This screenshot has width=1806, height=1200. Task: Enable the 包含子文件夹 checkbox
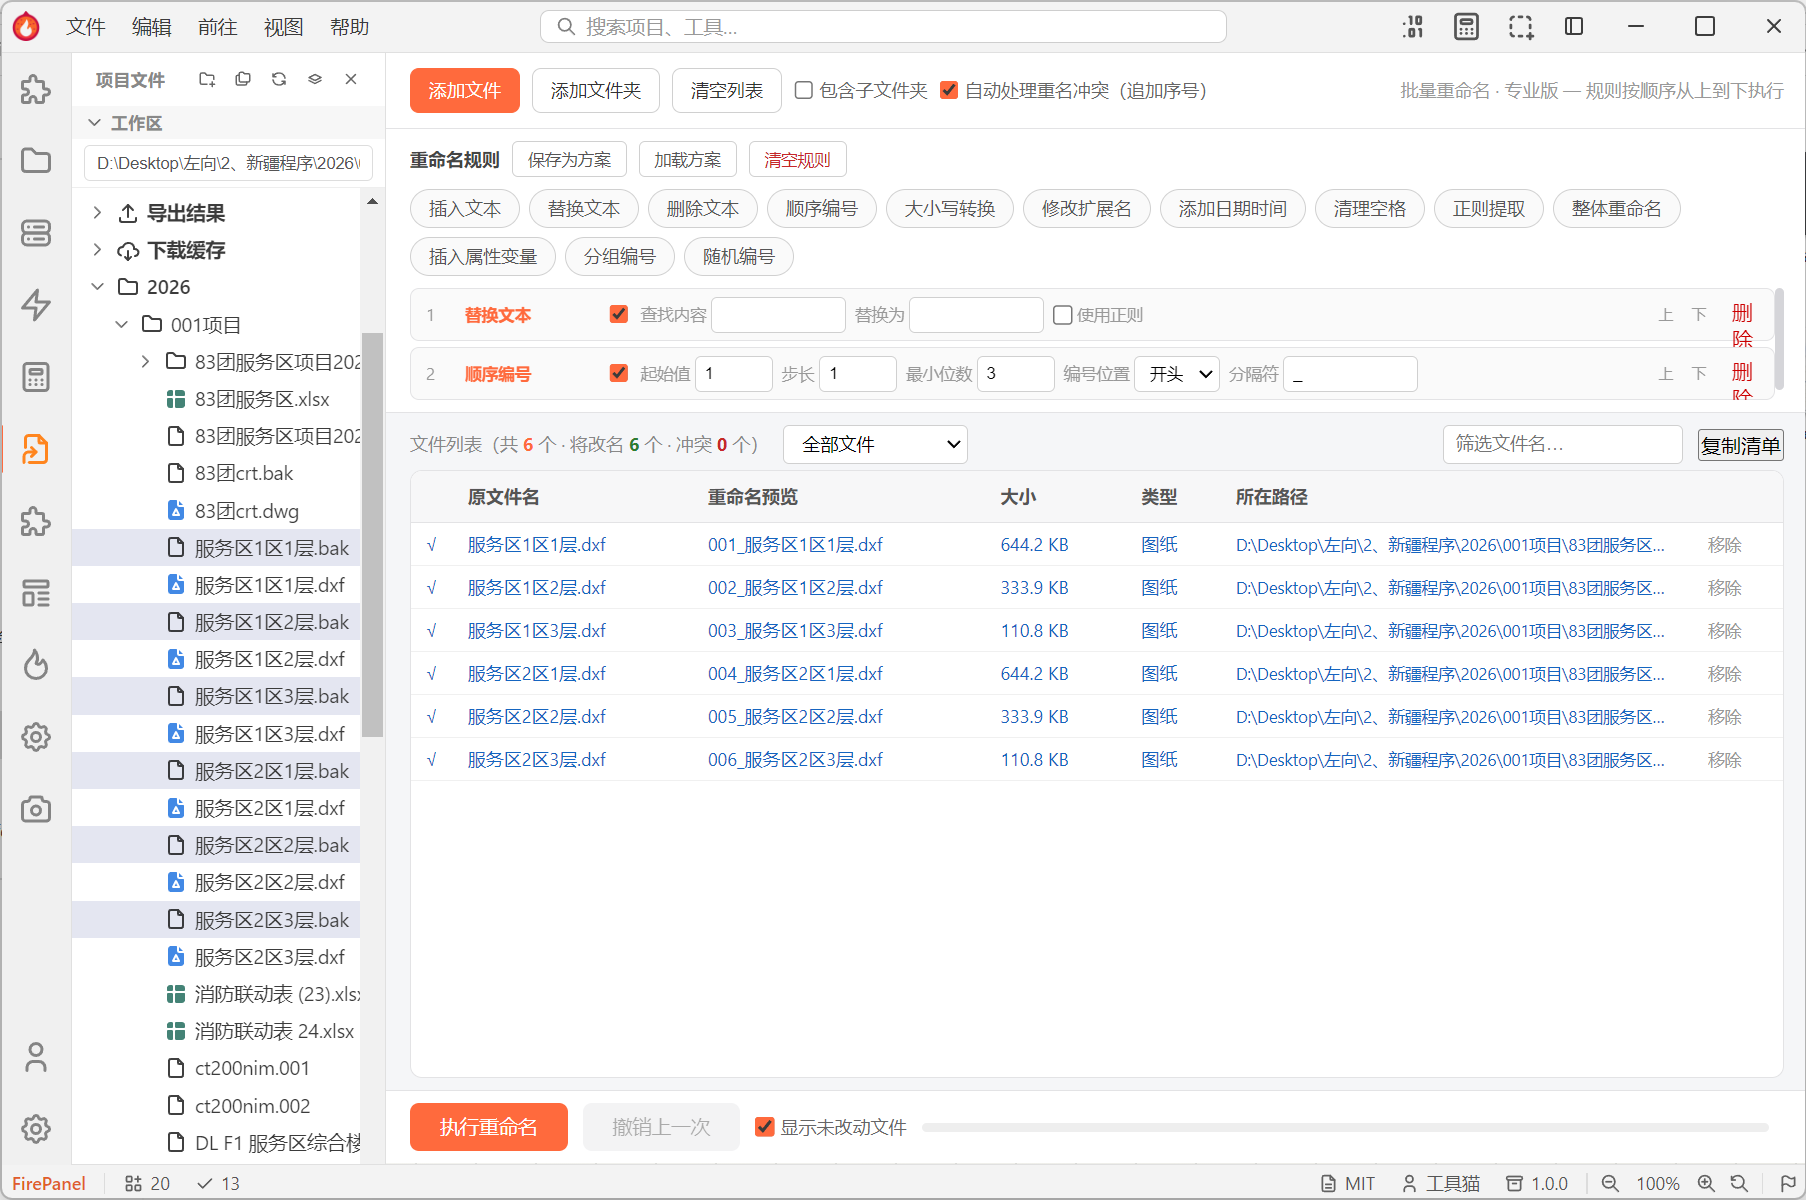click(x=803, y=91)
